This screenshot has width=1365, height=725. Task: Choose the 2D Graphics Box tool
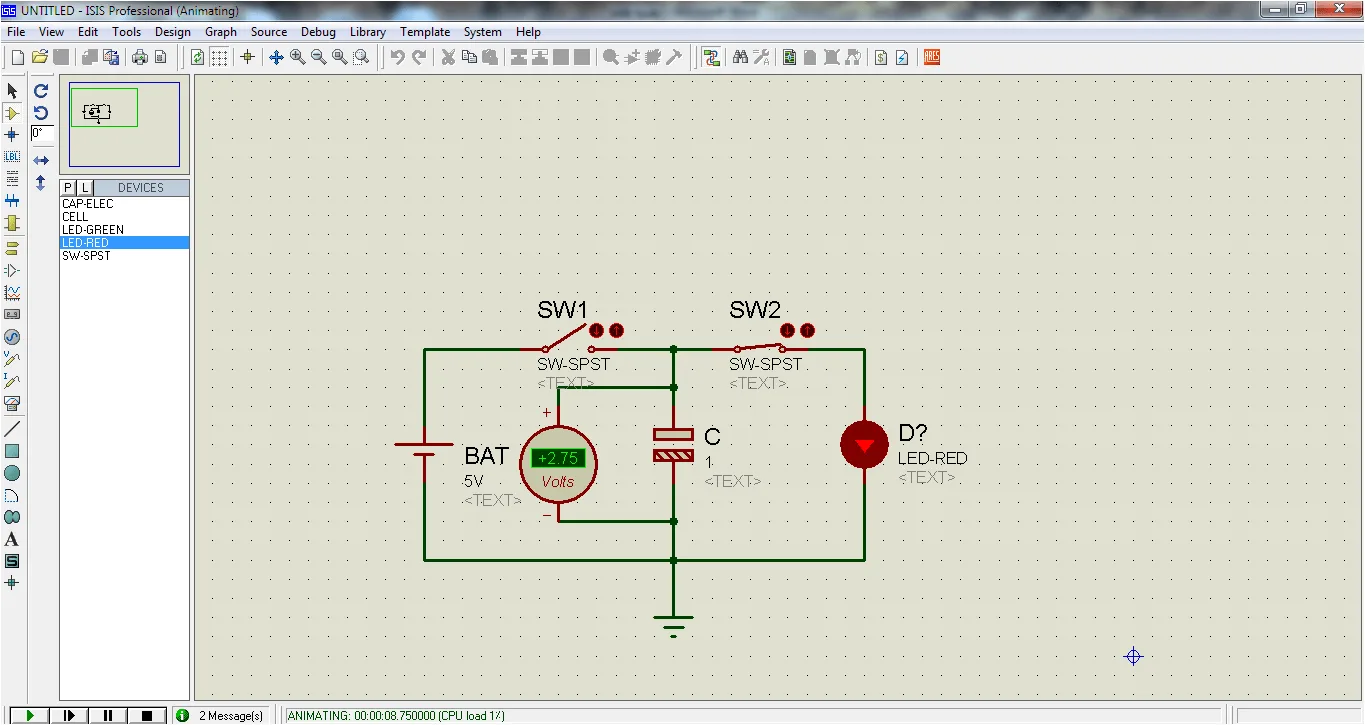(x=12, y=451)
